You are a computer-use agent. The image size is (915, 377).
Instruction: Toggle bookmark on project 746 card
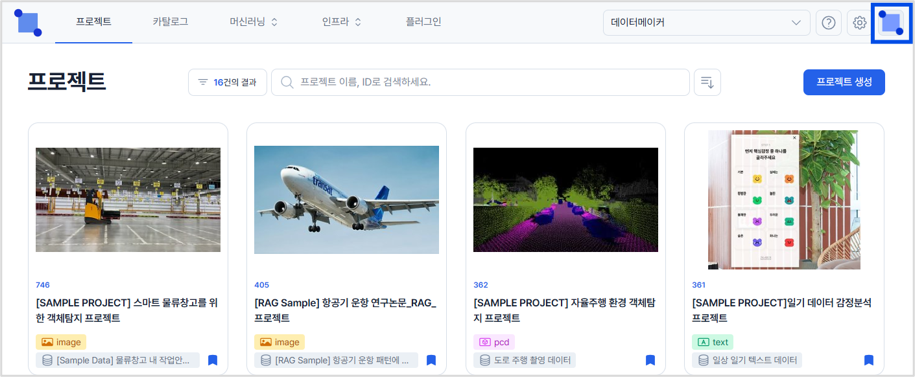[212, 360]
